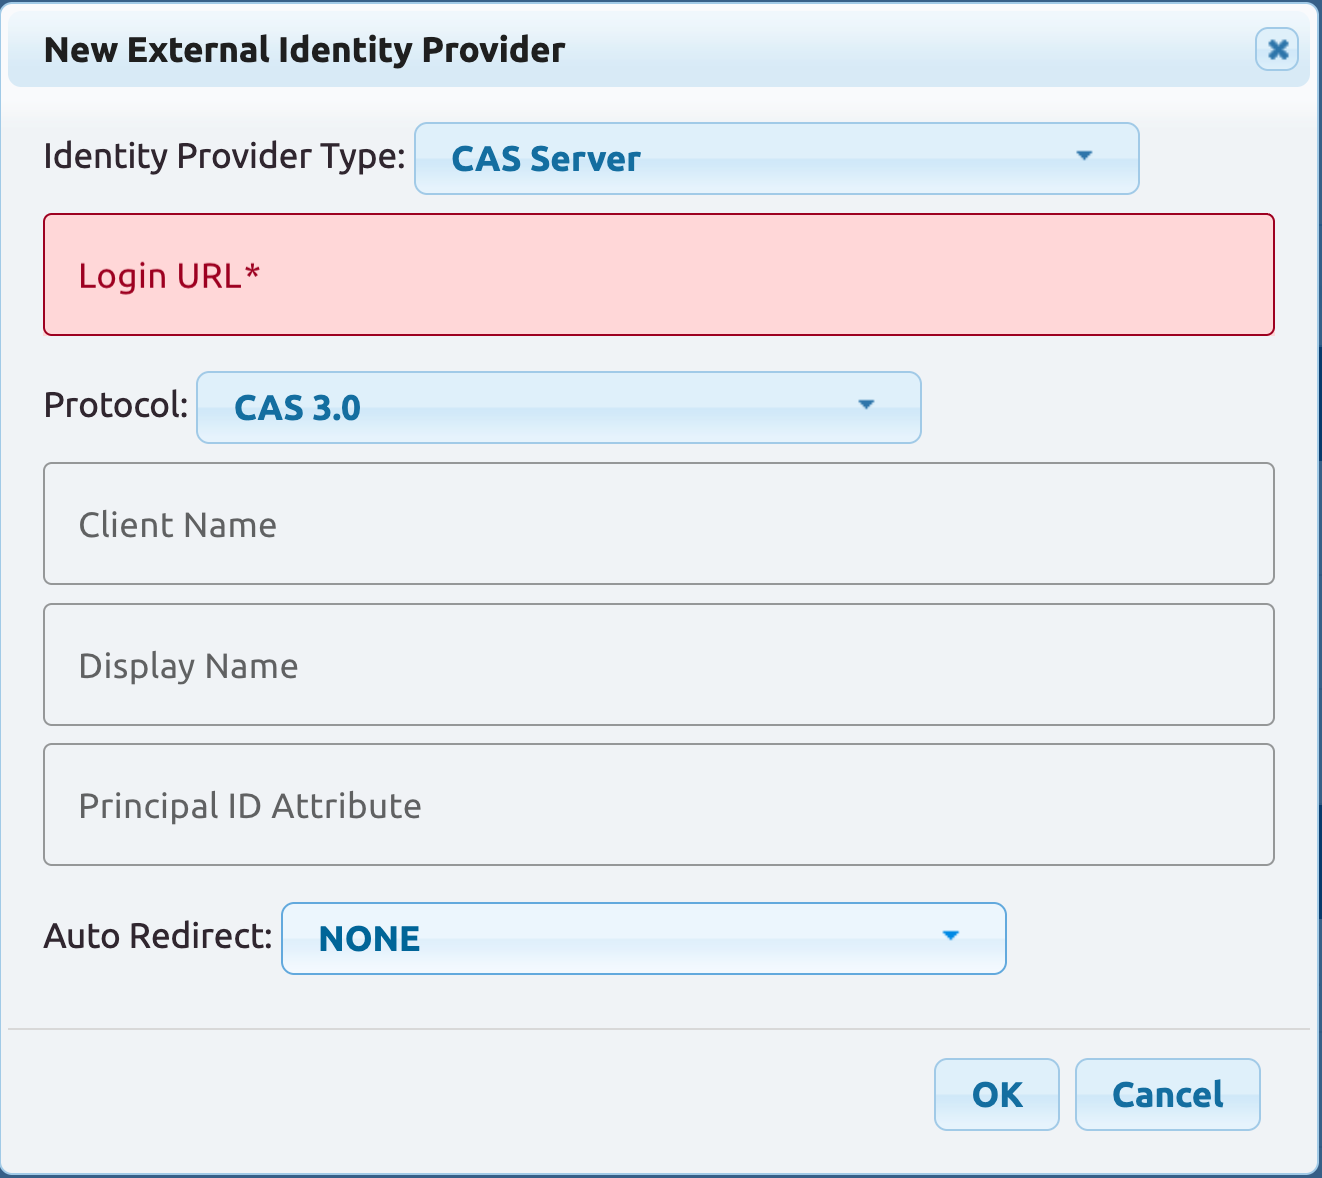The image size is (1322, 1178).
Task: Click the 'New External Identity Provider' title
Action: [305, 50]
